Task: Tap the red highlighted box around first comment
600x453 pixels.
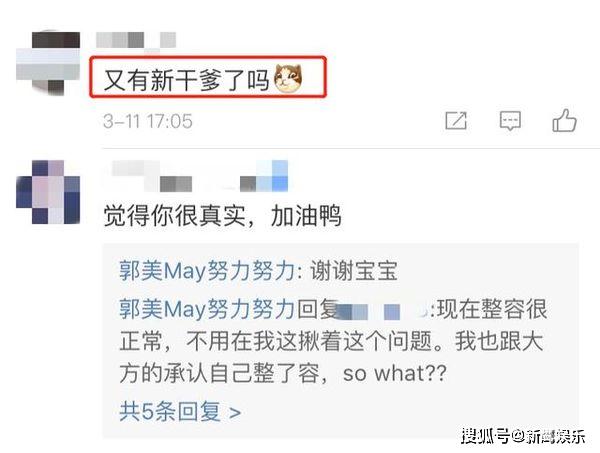Action: pos(208,77)
